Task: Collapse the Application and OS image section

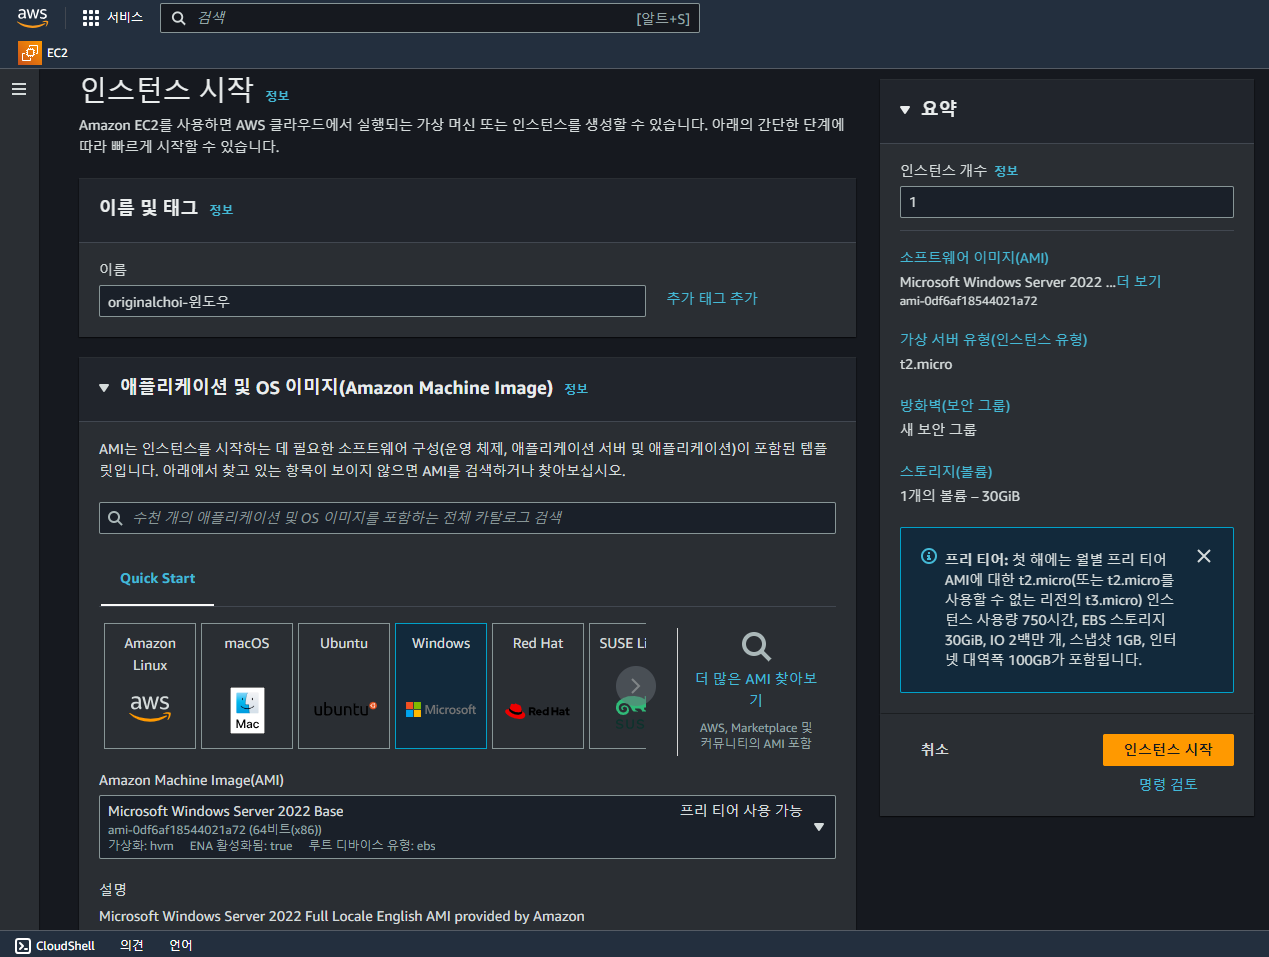Action: click(x=104, y=388)
